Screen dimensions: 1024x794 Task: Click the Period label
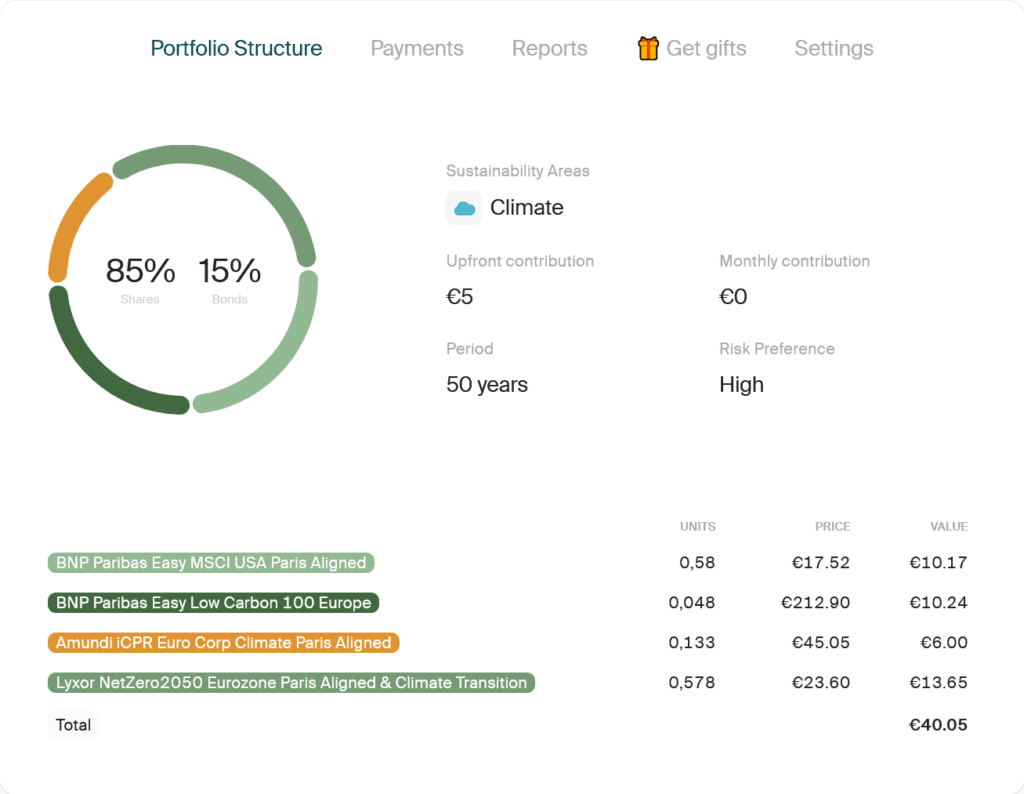(x=470, y=349)
